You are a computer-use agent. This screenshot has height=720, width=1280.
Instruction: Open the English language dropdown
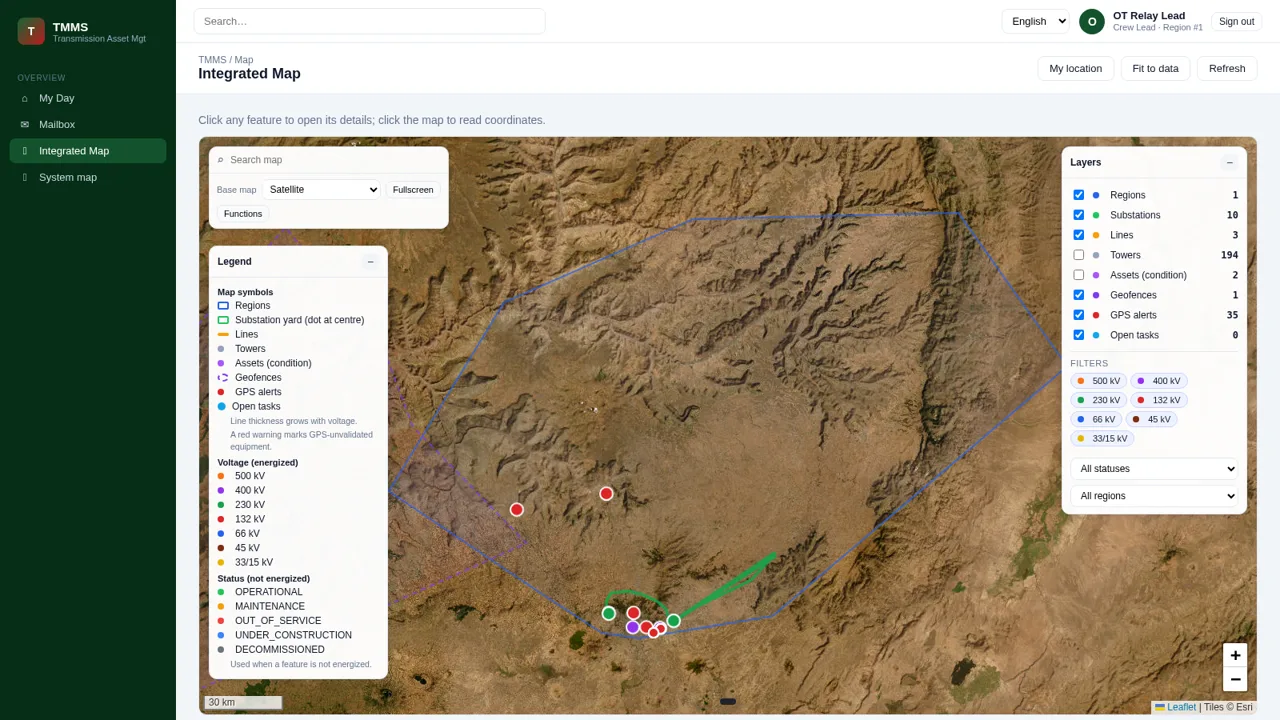(x=1035, y=21)
